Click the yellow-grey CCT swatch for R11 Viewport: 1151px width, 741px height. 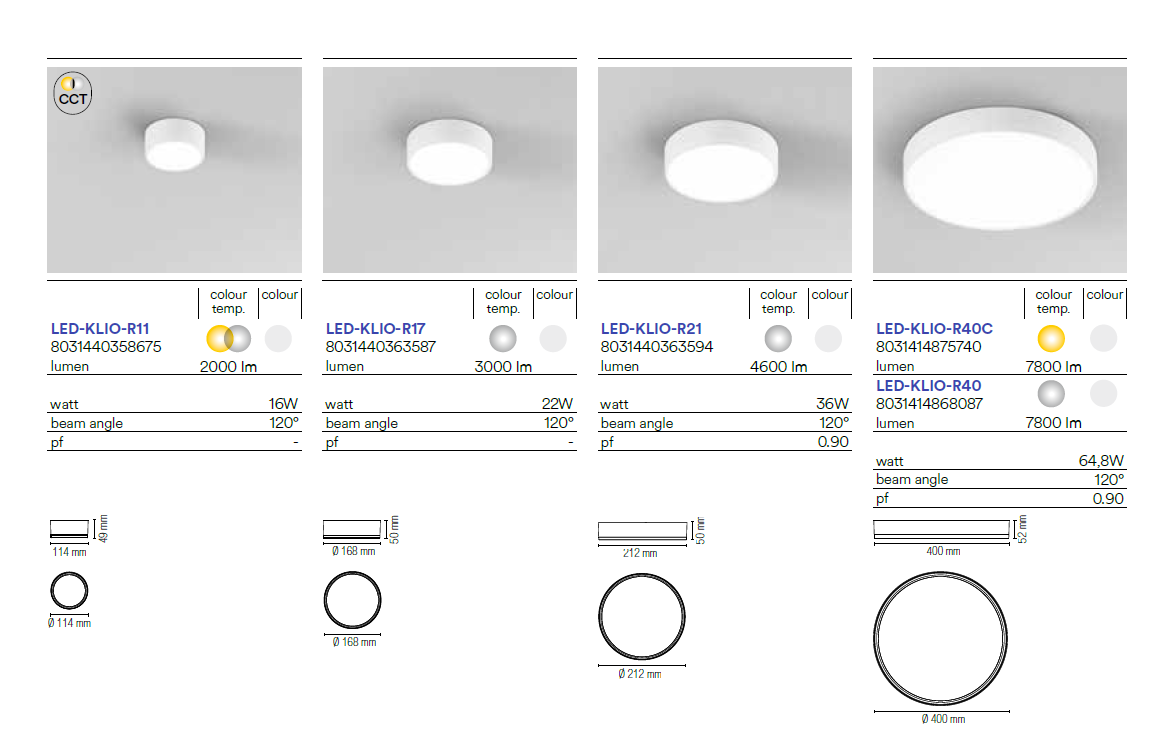coord(229,339)
